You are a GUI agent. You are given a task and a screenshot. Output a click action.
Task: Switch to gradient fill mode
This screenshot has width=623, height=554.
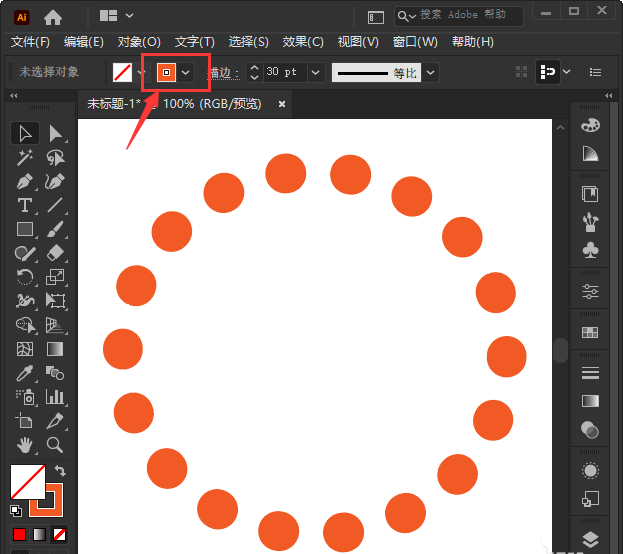click(39, 534)
